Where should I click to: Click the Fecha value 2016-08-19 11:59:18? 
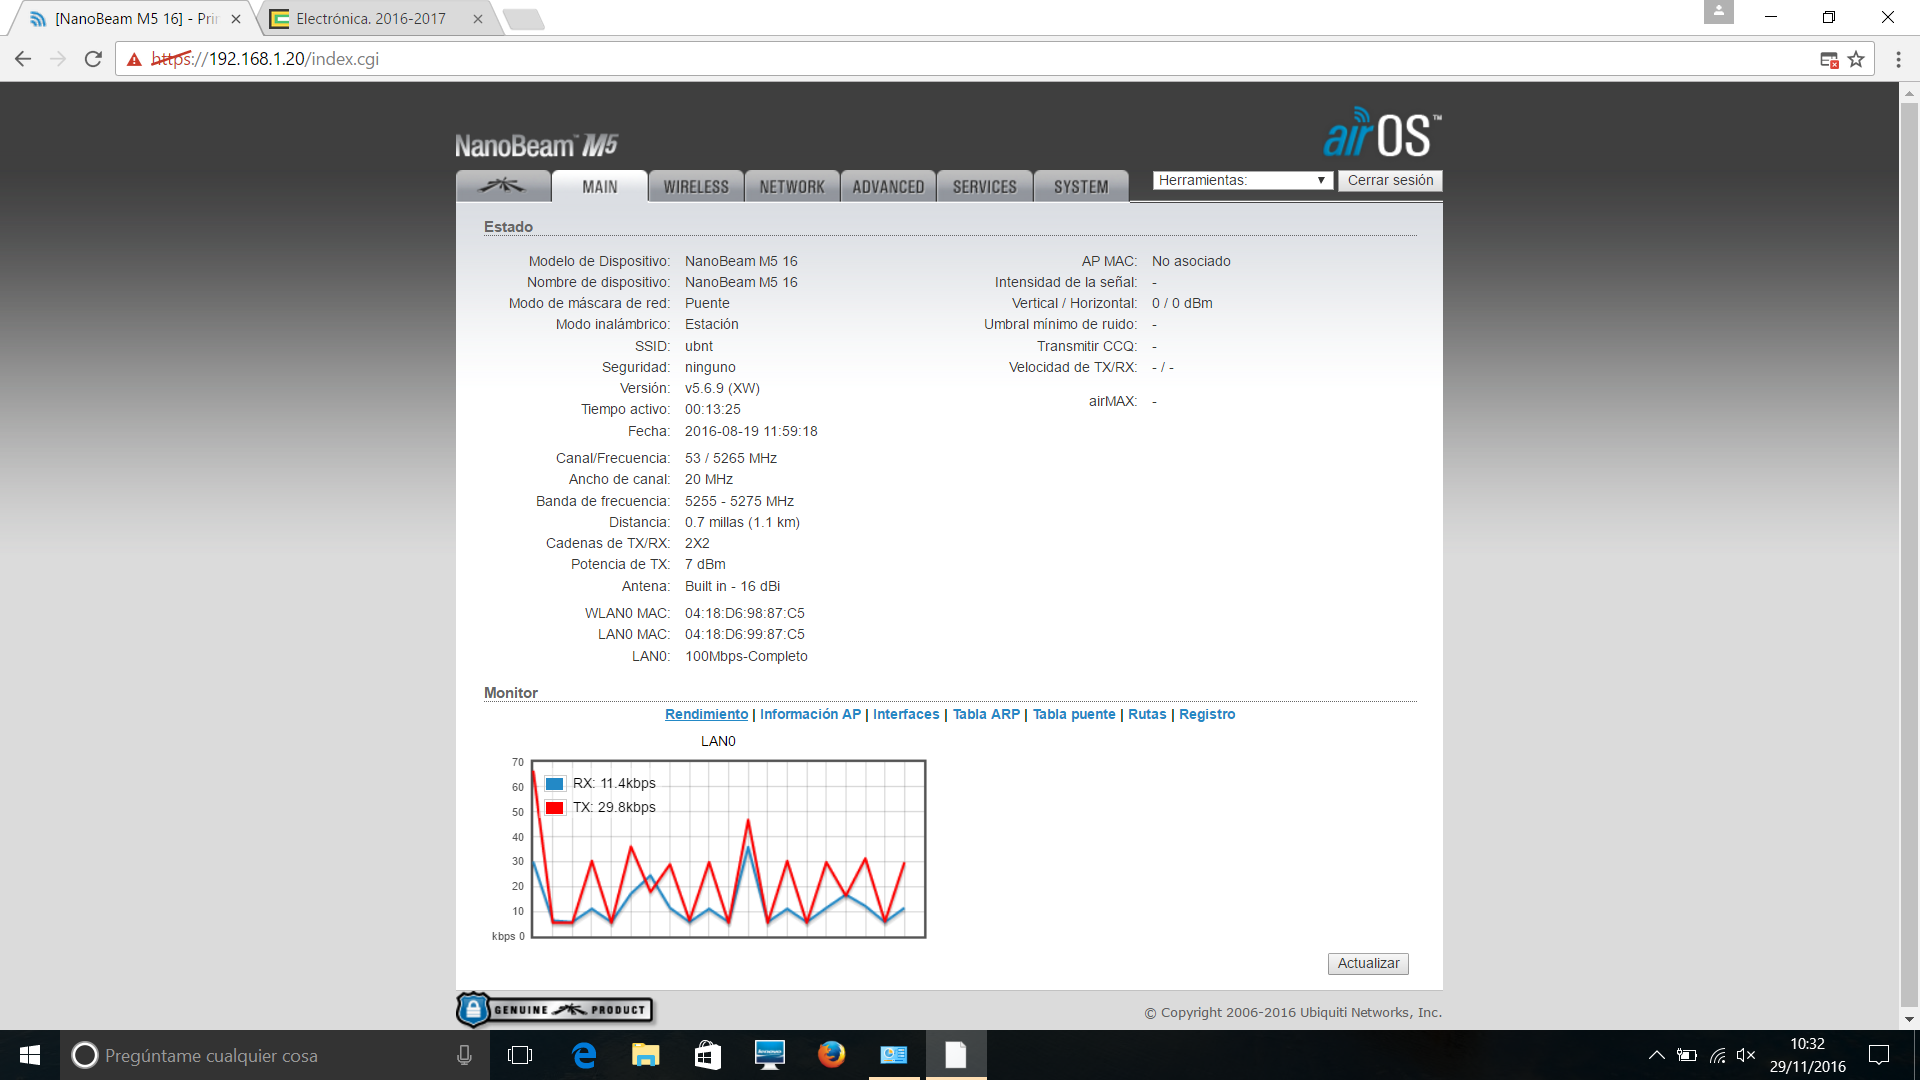point(751,431)
